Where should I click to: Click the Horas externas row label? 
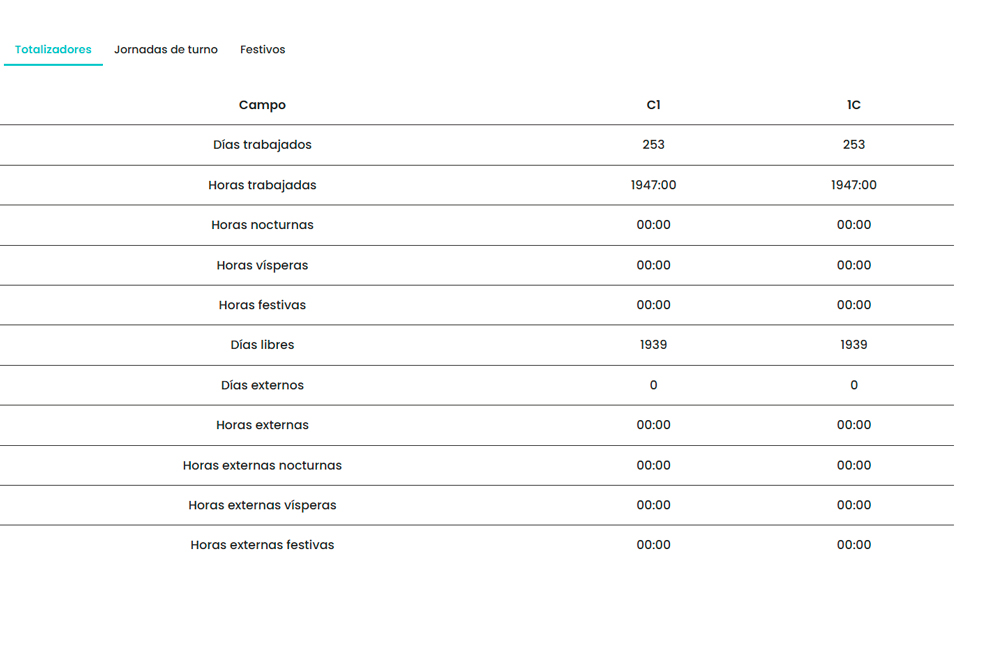click(262, 425)
